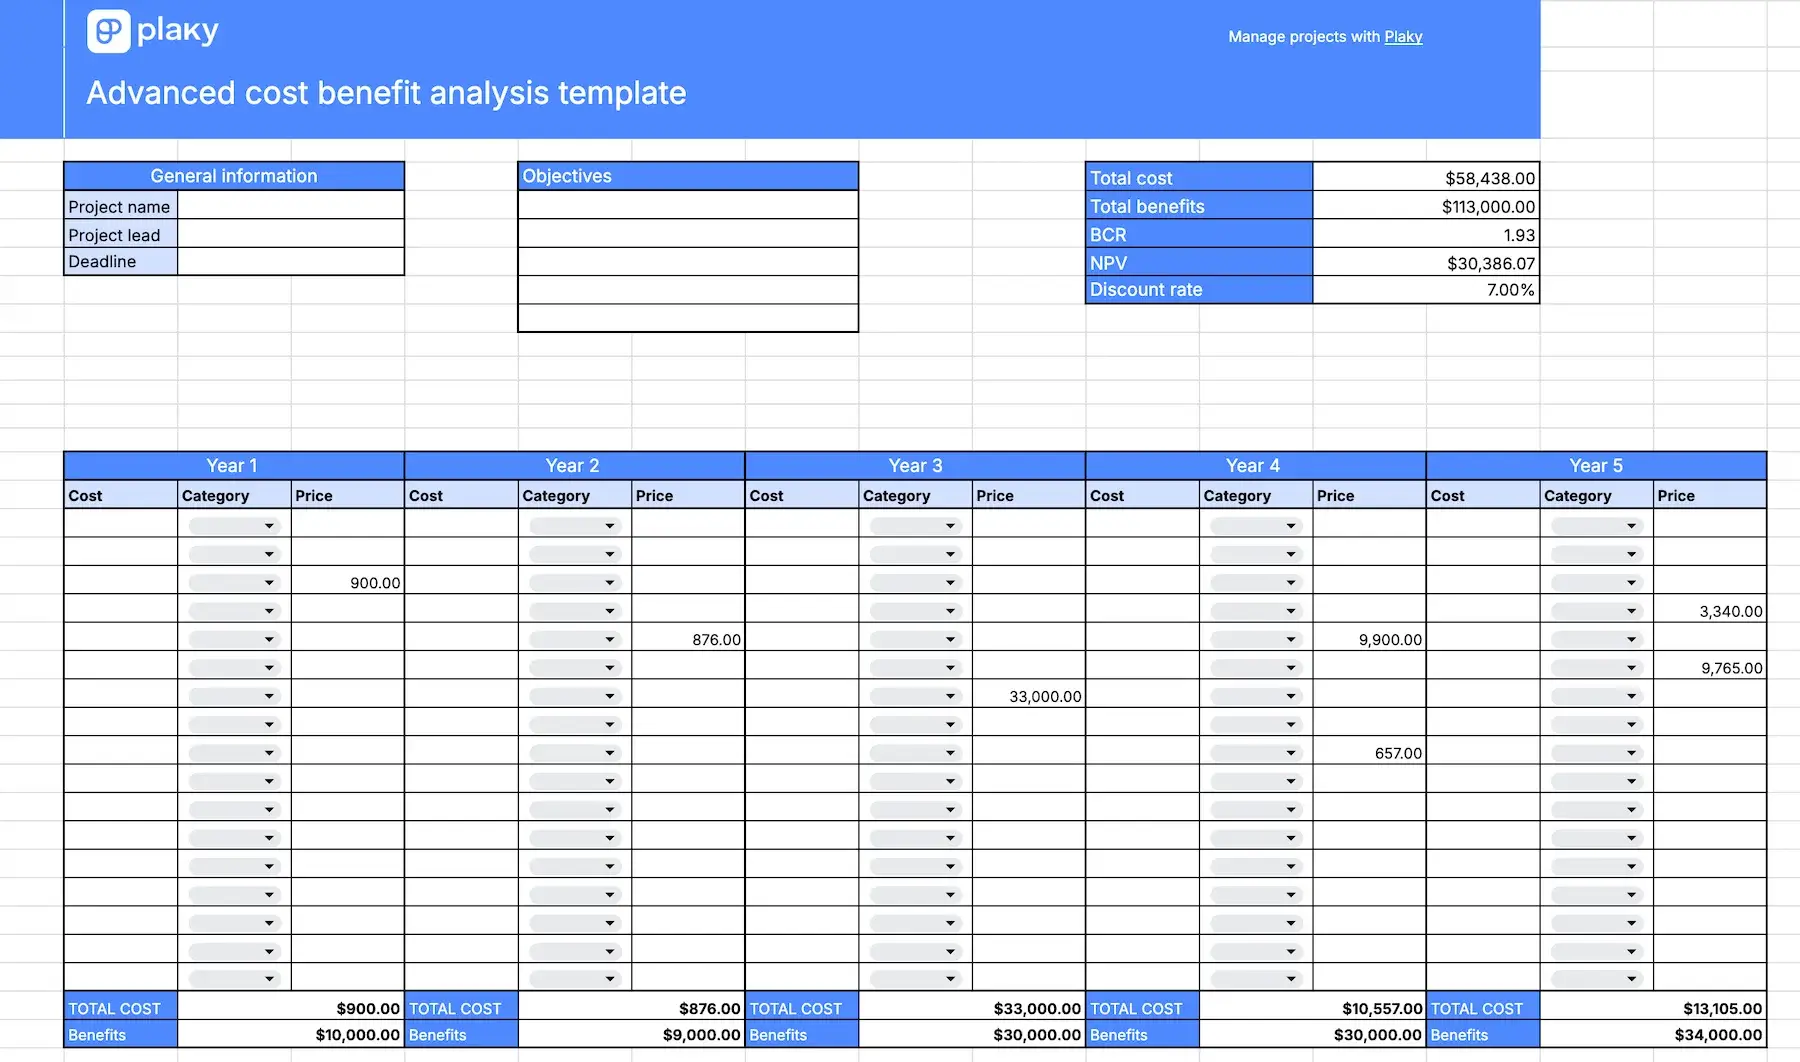This screenshot has width=1800, height=1062.
Task: Click Year 1 total cost $900.00
Action: 291,1008
